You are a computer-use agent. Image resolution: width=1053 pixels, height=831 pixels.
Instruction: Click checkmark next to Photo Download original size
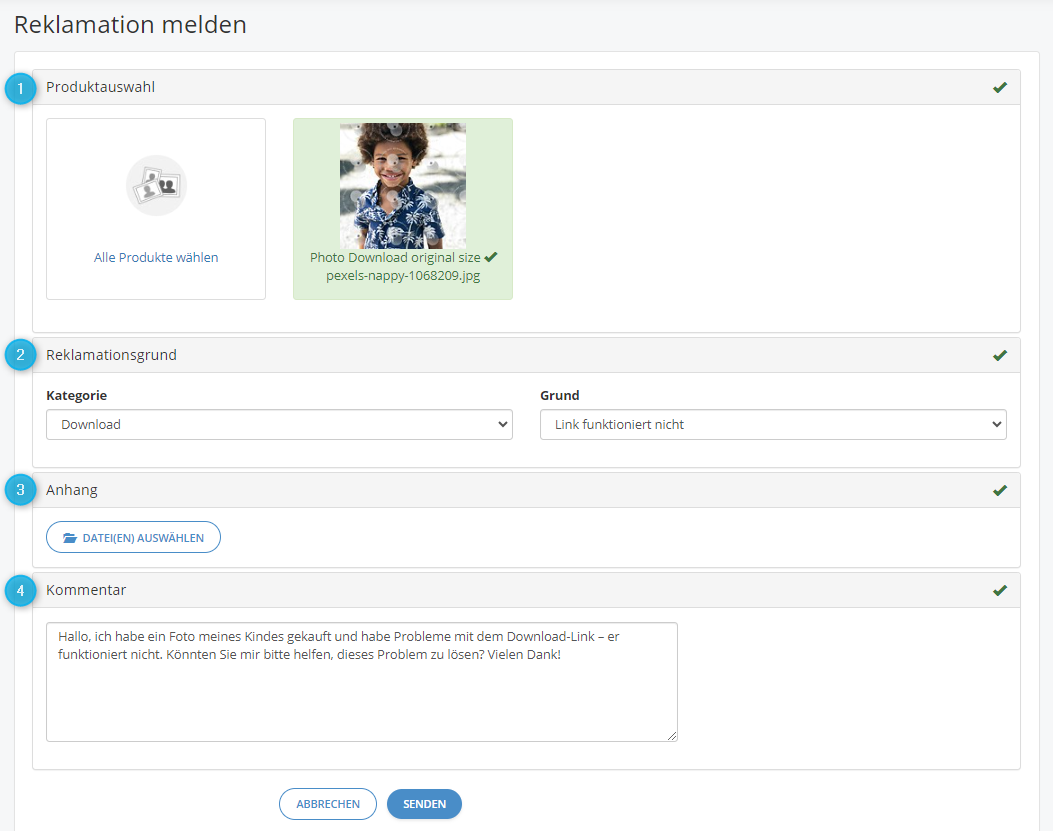pos(491,257)
